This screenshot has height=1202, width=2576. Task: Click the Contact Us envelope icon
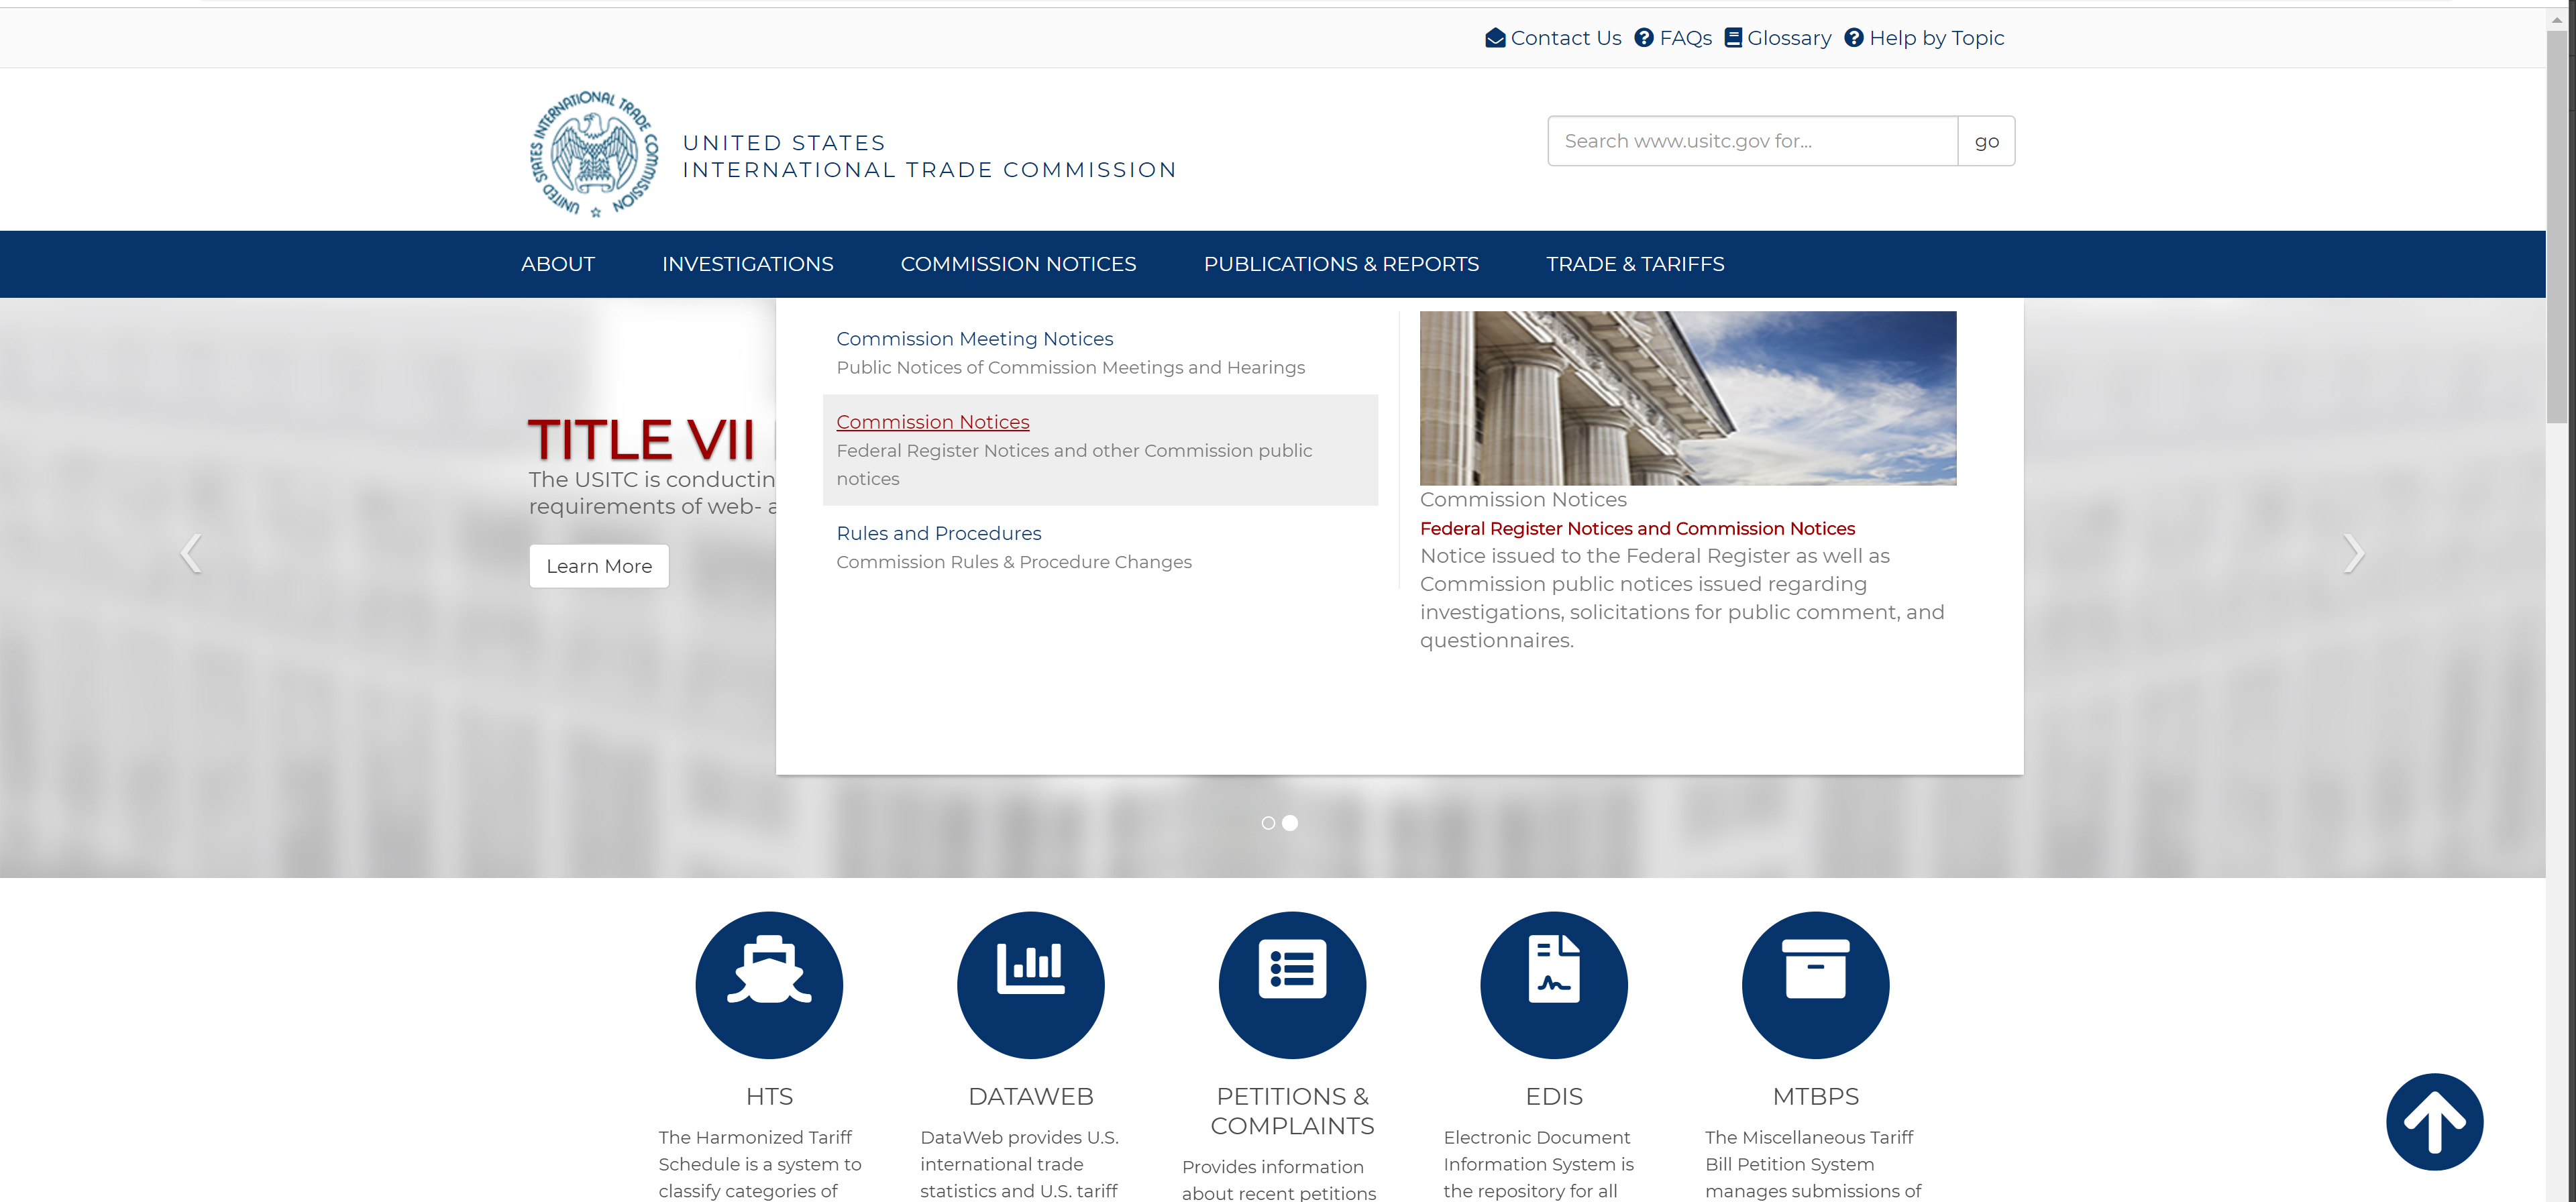click(1495, 38)
